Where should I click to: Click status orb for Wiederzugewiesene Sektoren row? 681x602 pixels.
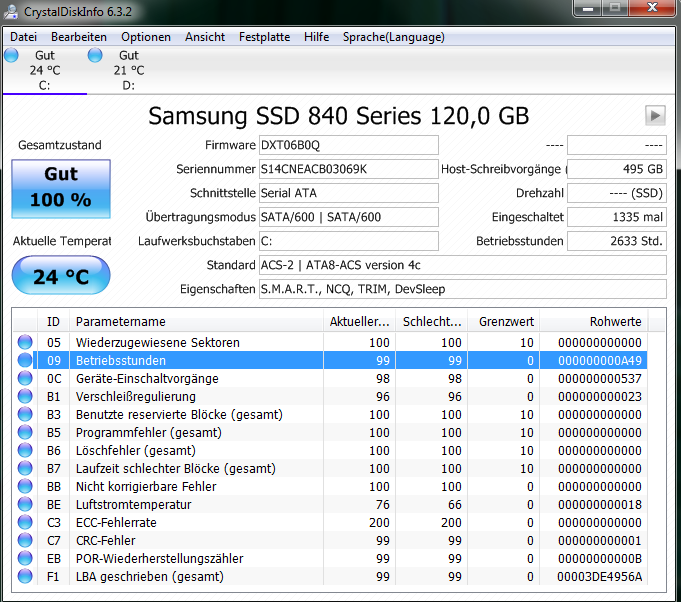tap(25, 342)
